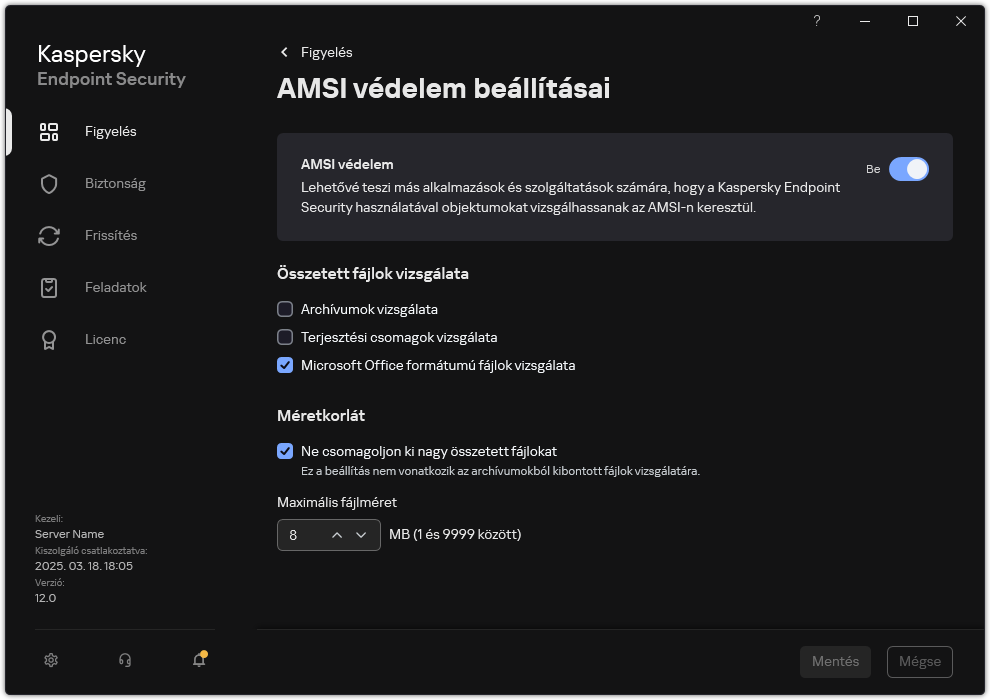Enable Archívumok vizsgálata scanning
Screen dimensions: 990x700
(285, 309)
